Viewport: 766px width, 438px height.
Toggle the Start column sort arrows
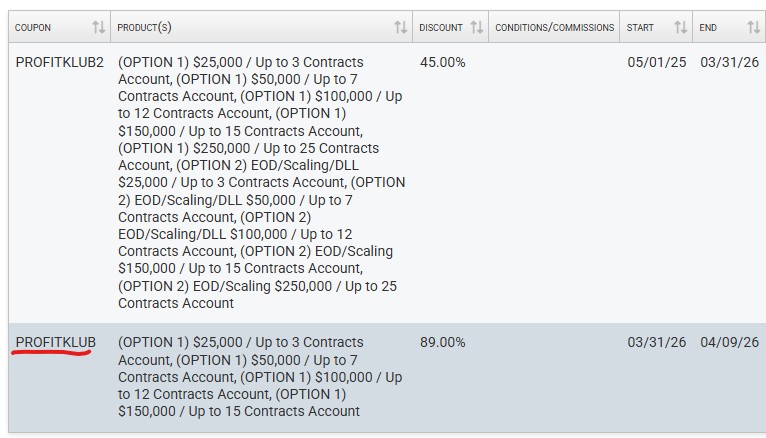(680, 28)
